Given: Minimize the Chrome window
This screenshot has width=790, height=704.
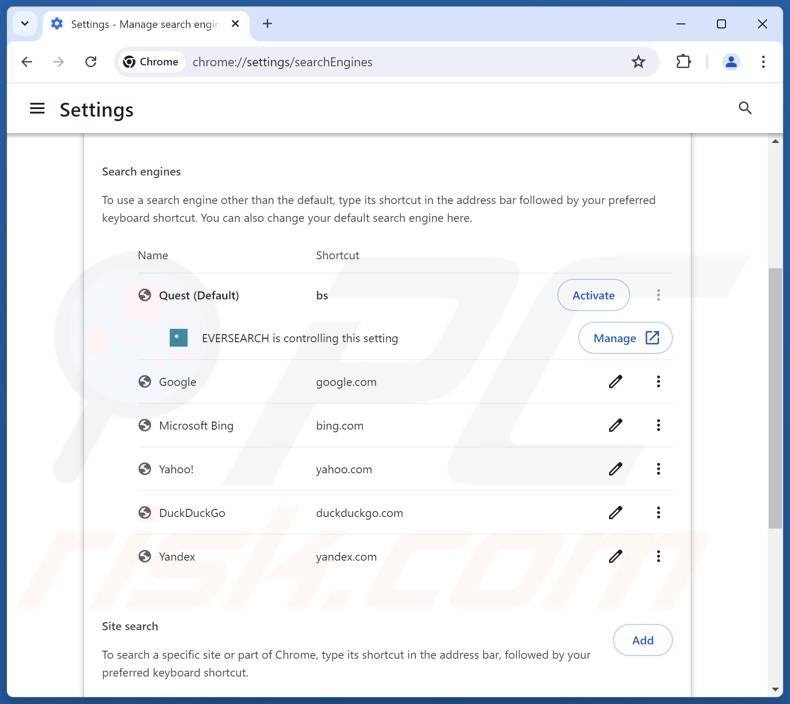Looking at the screenshot, I should point(680,24).
